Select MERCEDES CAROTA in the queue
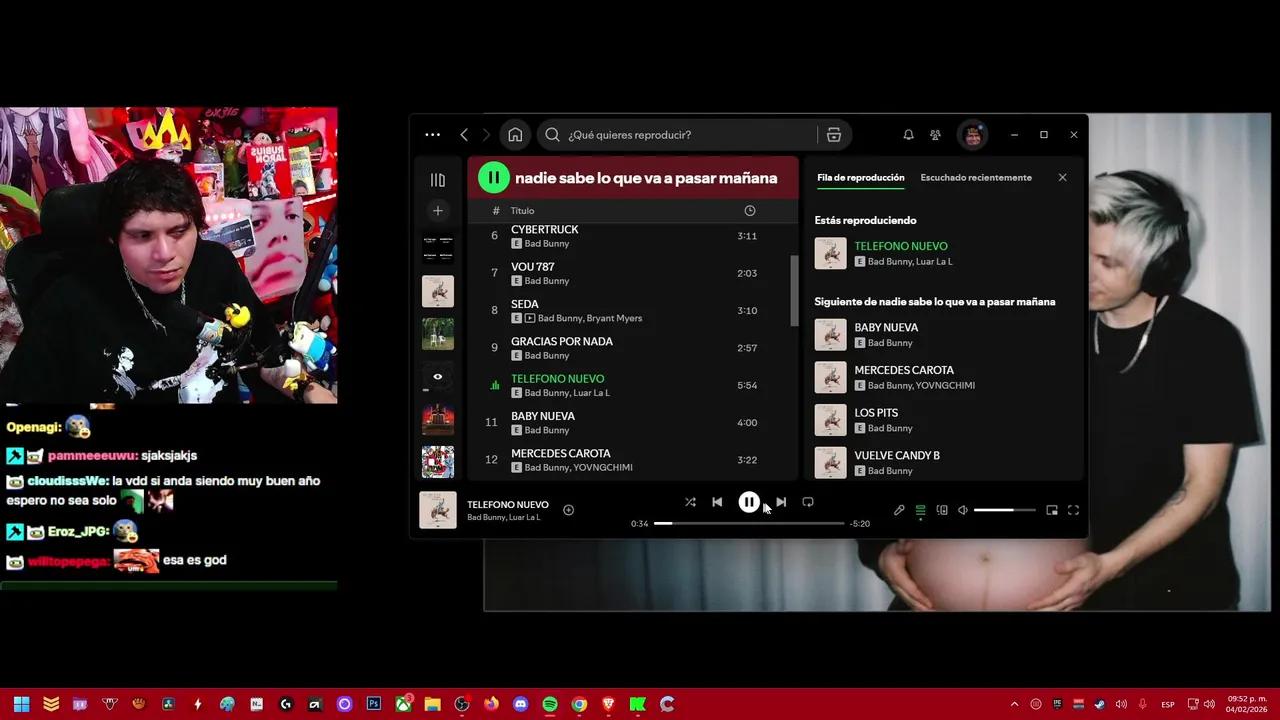This screenshot has width=1280, height=720. click(x=945, y=377)
